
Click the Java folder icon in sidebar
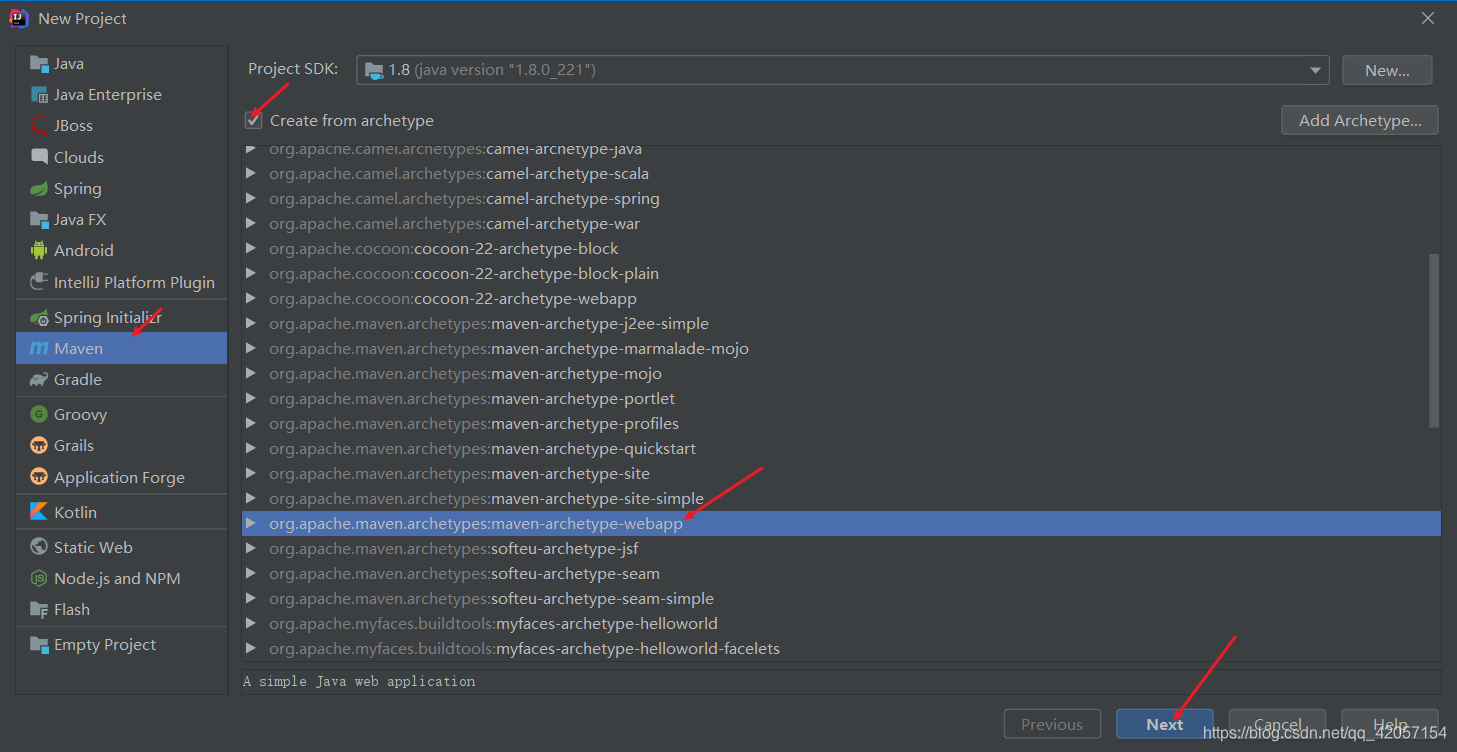tap(39, 64)
